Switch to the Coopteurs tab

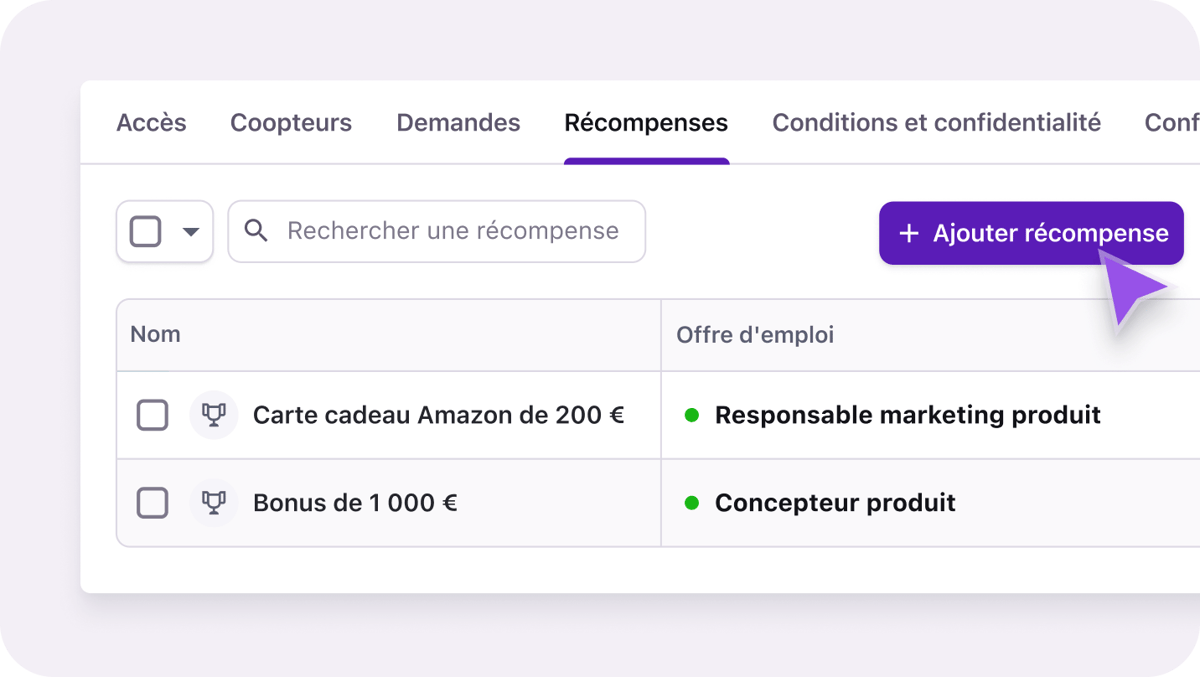291,123
